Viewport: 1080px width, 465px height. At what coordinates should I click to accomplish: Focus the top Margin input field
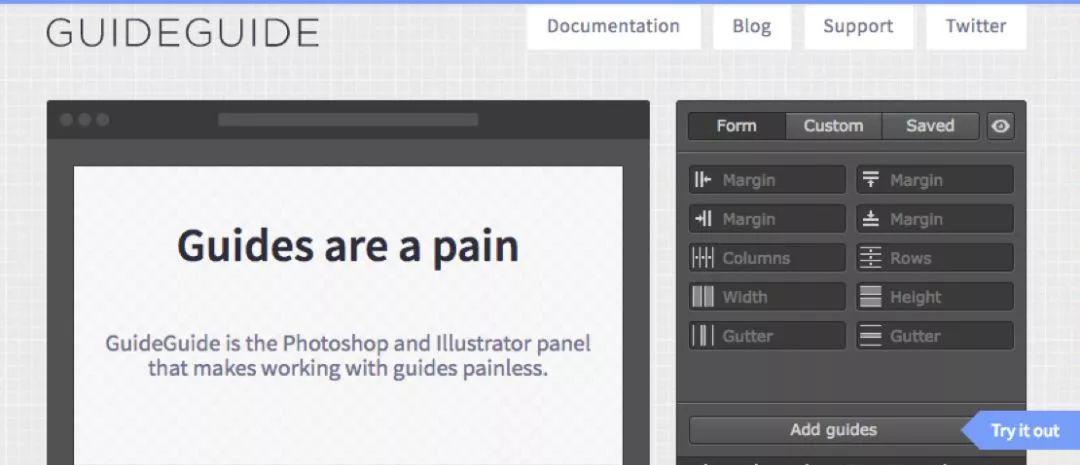click(935, 180)
